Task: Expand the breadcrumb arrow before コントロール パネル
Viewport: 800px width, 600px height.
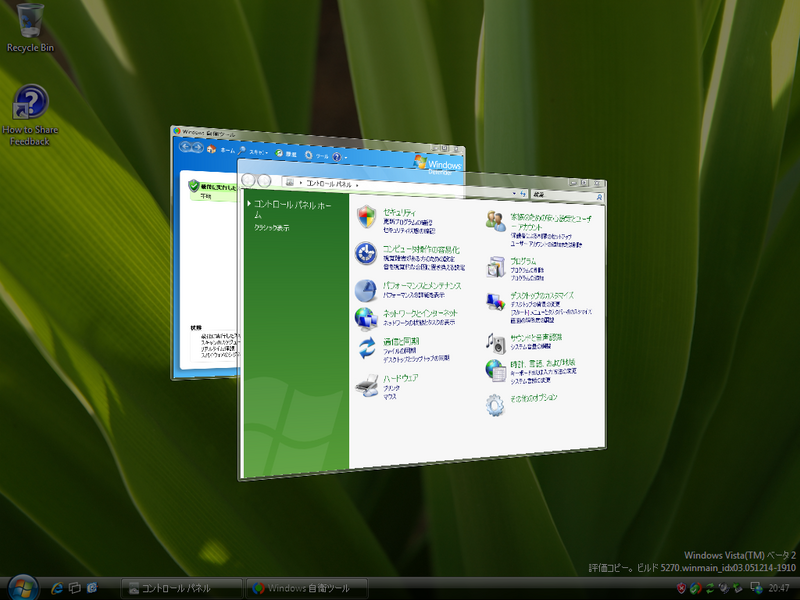Action: (x=301, y=182)
